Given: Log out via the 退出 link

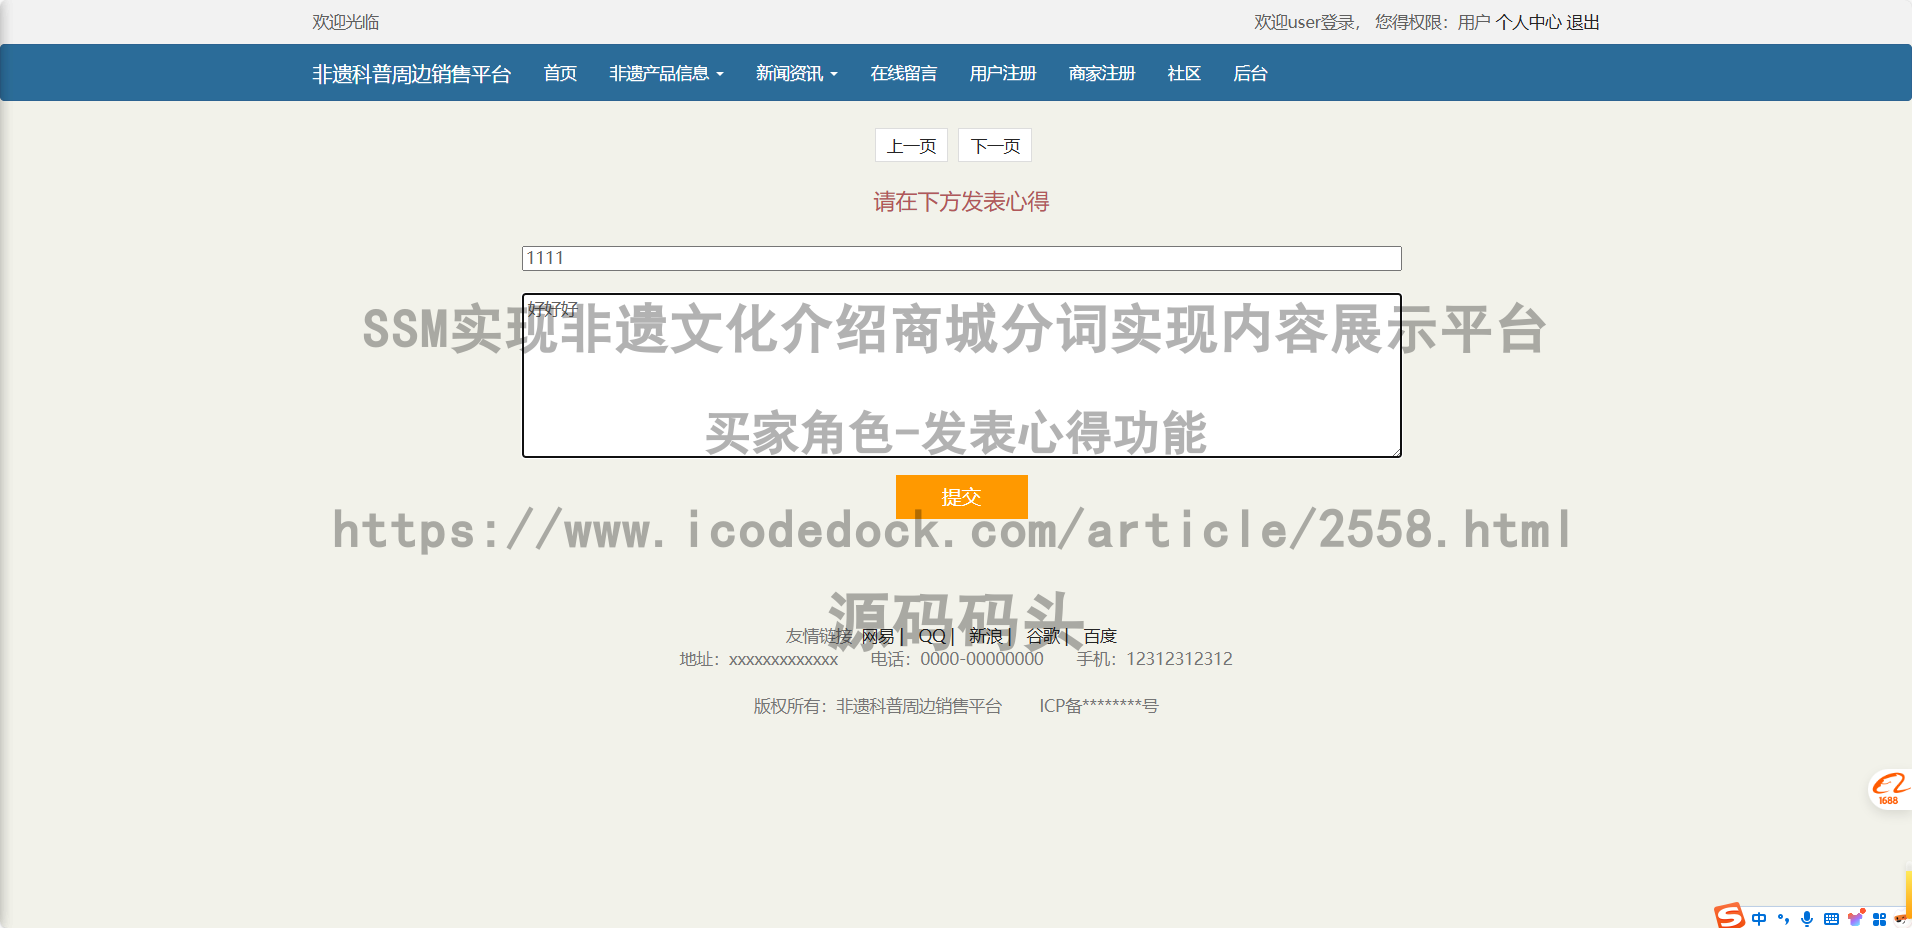Looking at the screenshot, I should (x=1583, y=22).
